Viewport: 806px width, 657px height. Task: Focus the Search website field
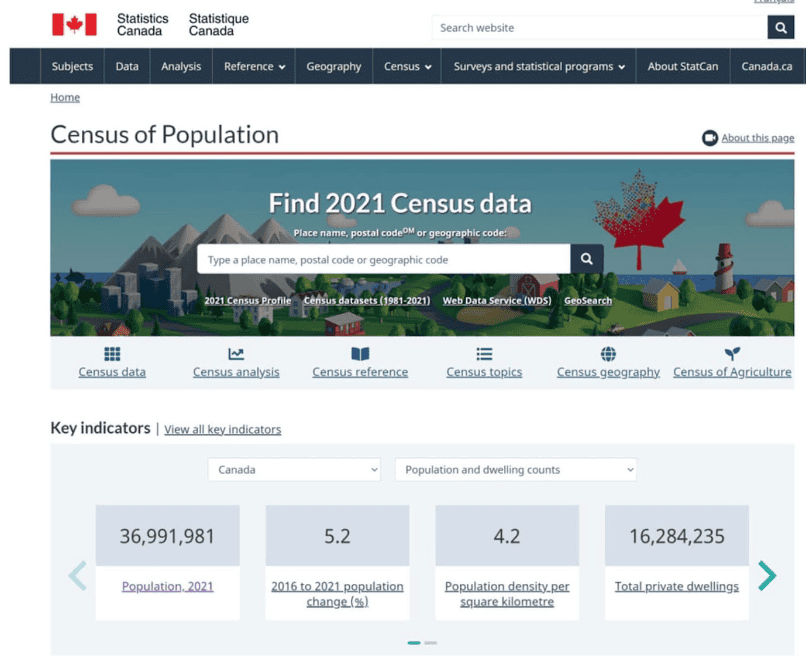(600, 28)
